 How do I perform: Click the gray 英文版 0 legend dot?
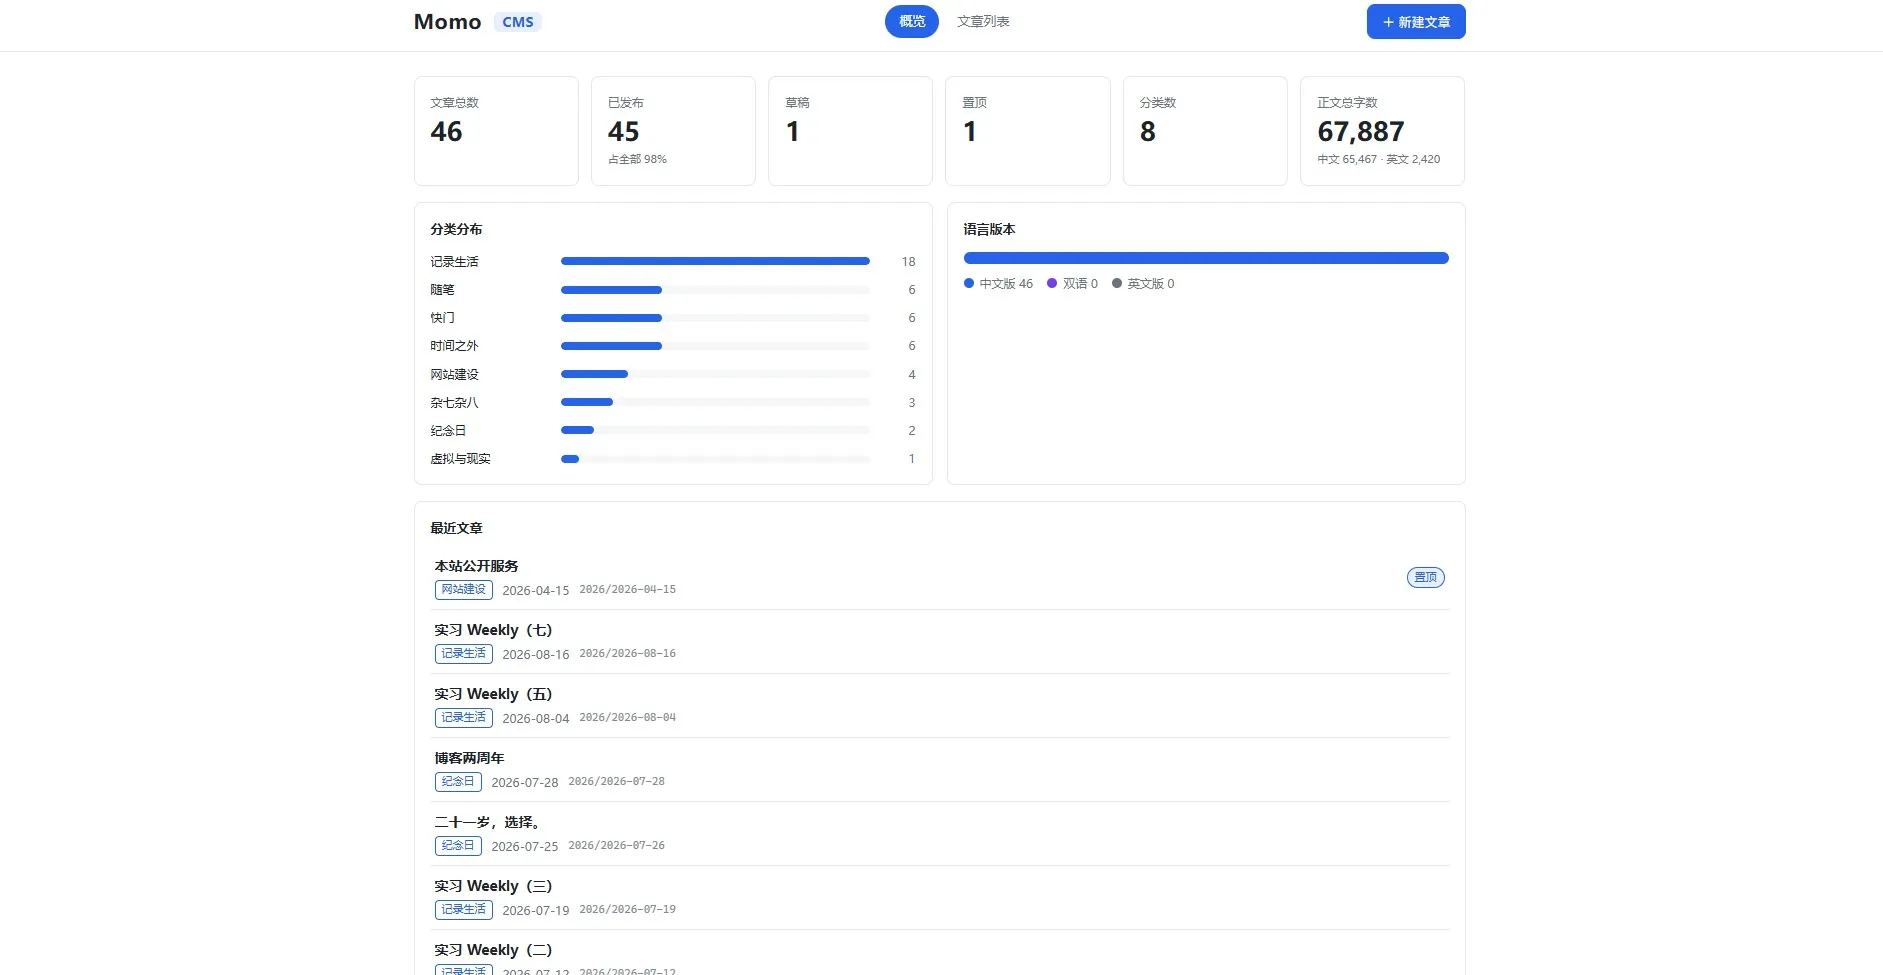coord(1117,283)
